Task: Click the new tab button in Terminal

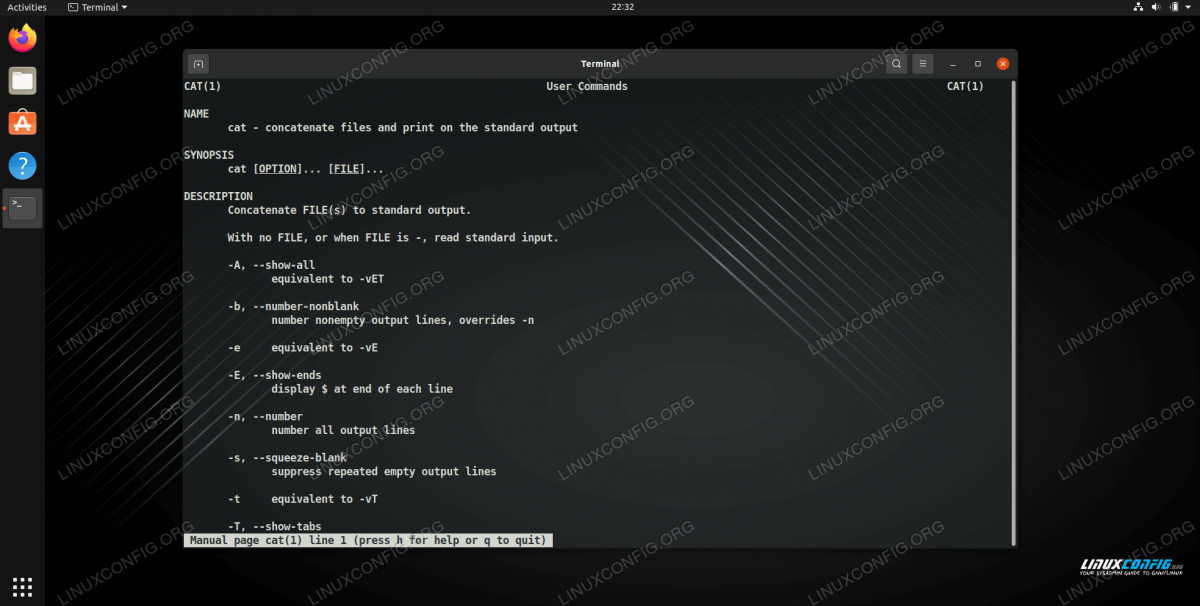Action: click(198, 64)
